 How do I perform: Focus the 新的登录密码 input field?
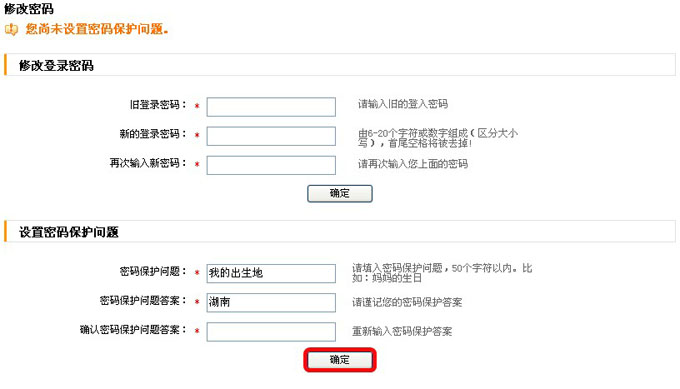tap(271, 136)
